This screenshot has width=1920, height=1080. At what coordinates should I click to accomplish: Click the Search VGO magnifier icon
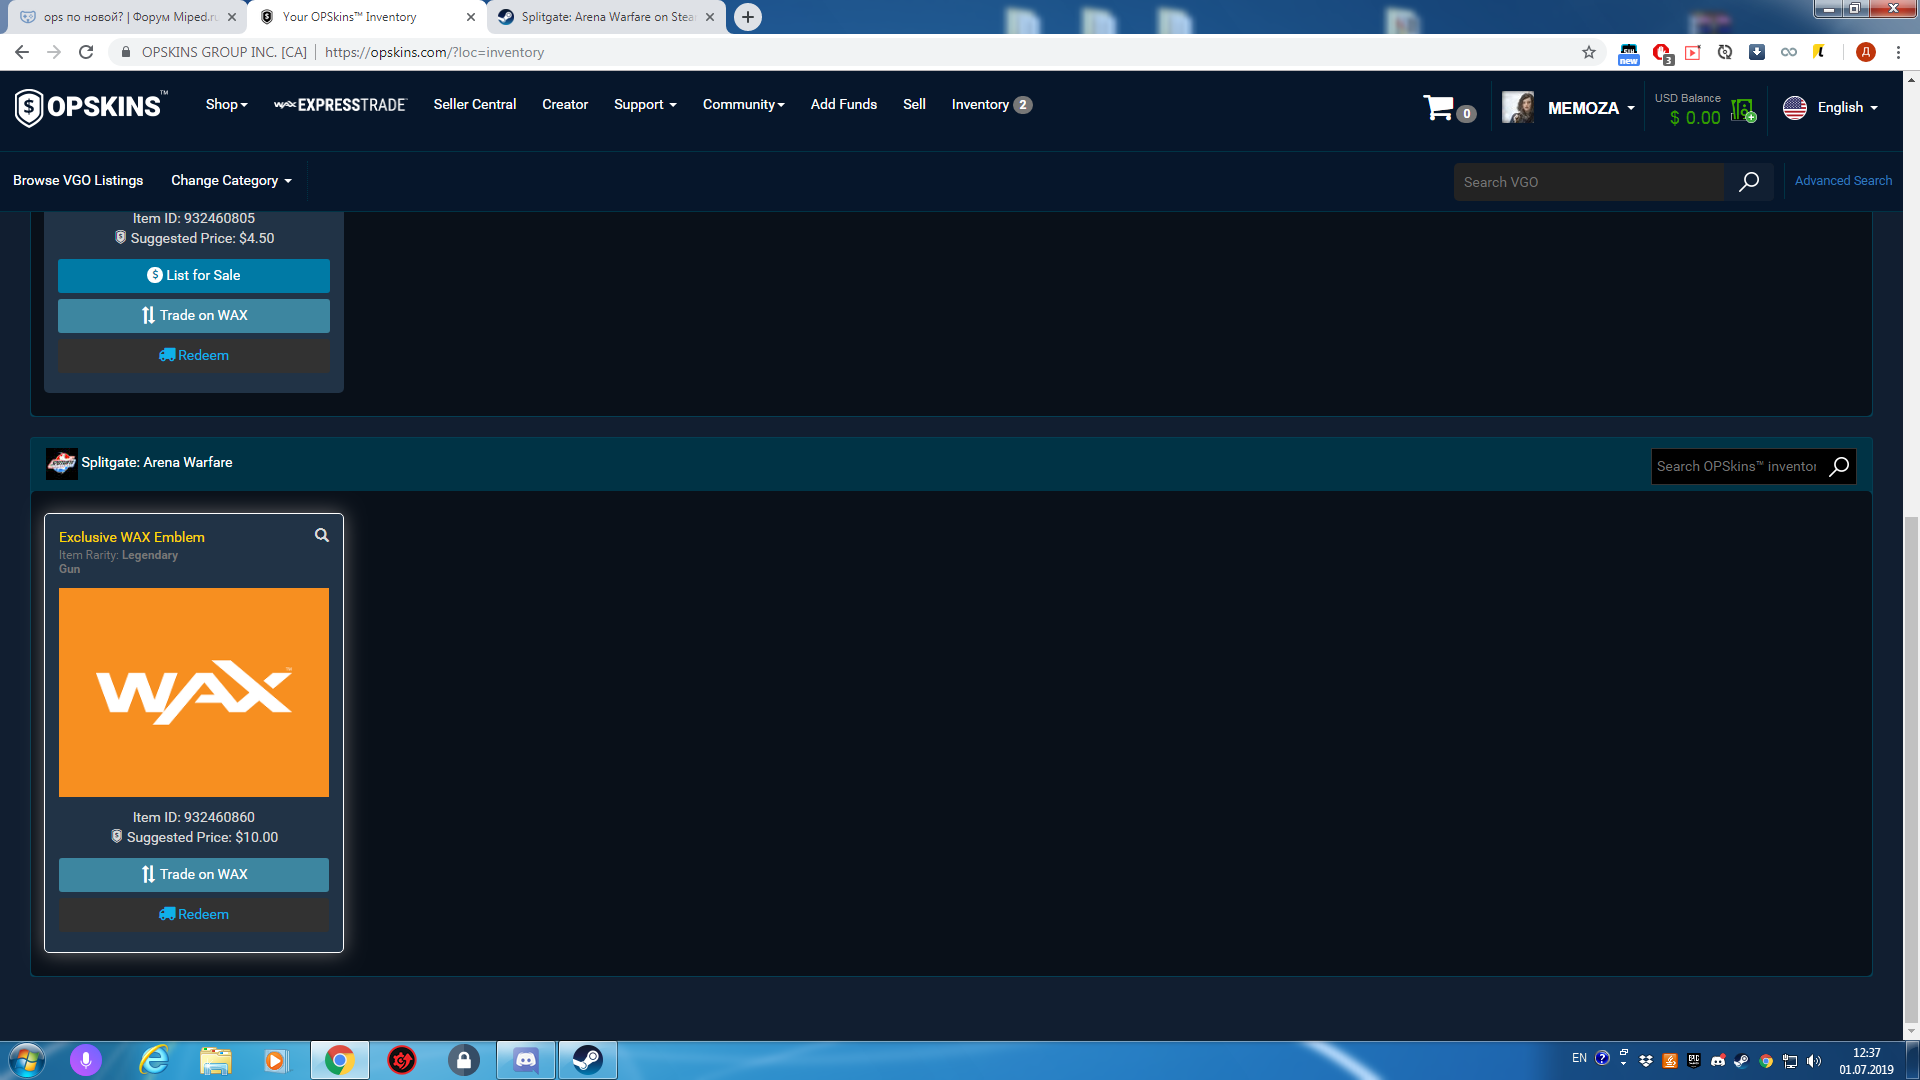1749,182
